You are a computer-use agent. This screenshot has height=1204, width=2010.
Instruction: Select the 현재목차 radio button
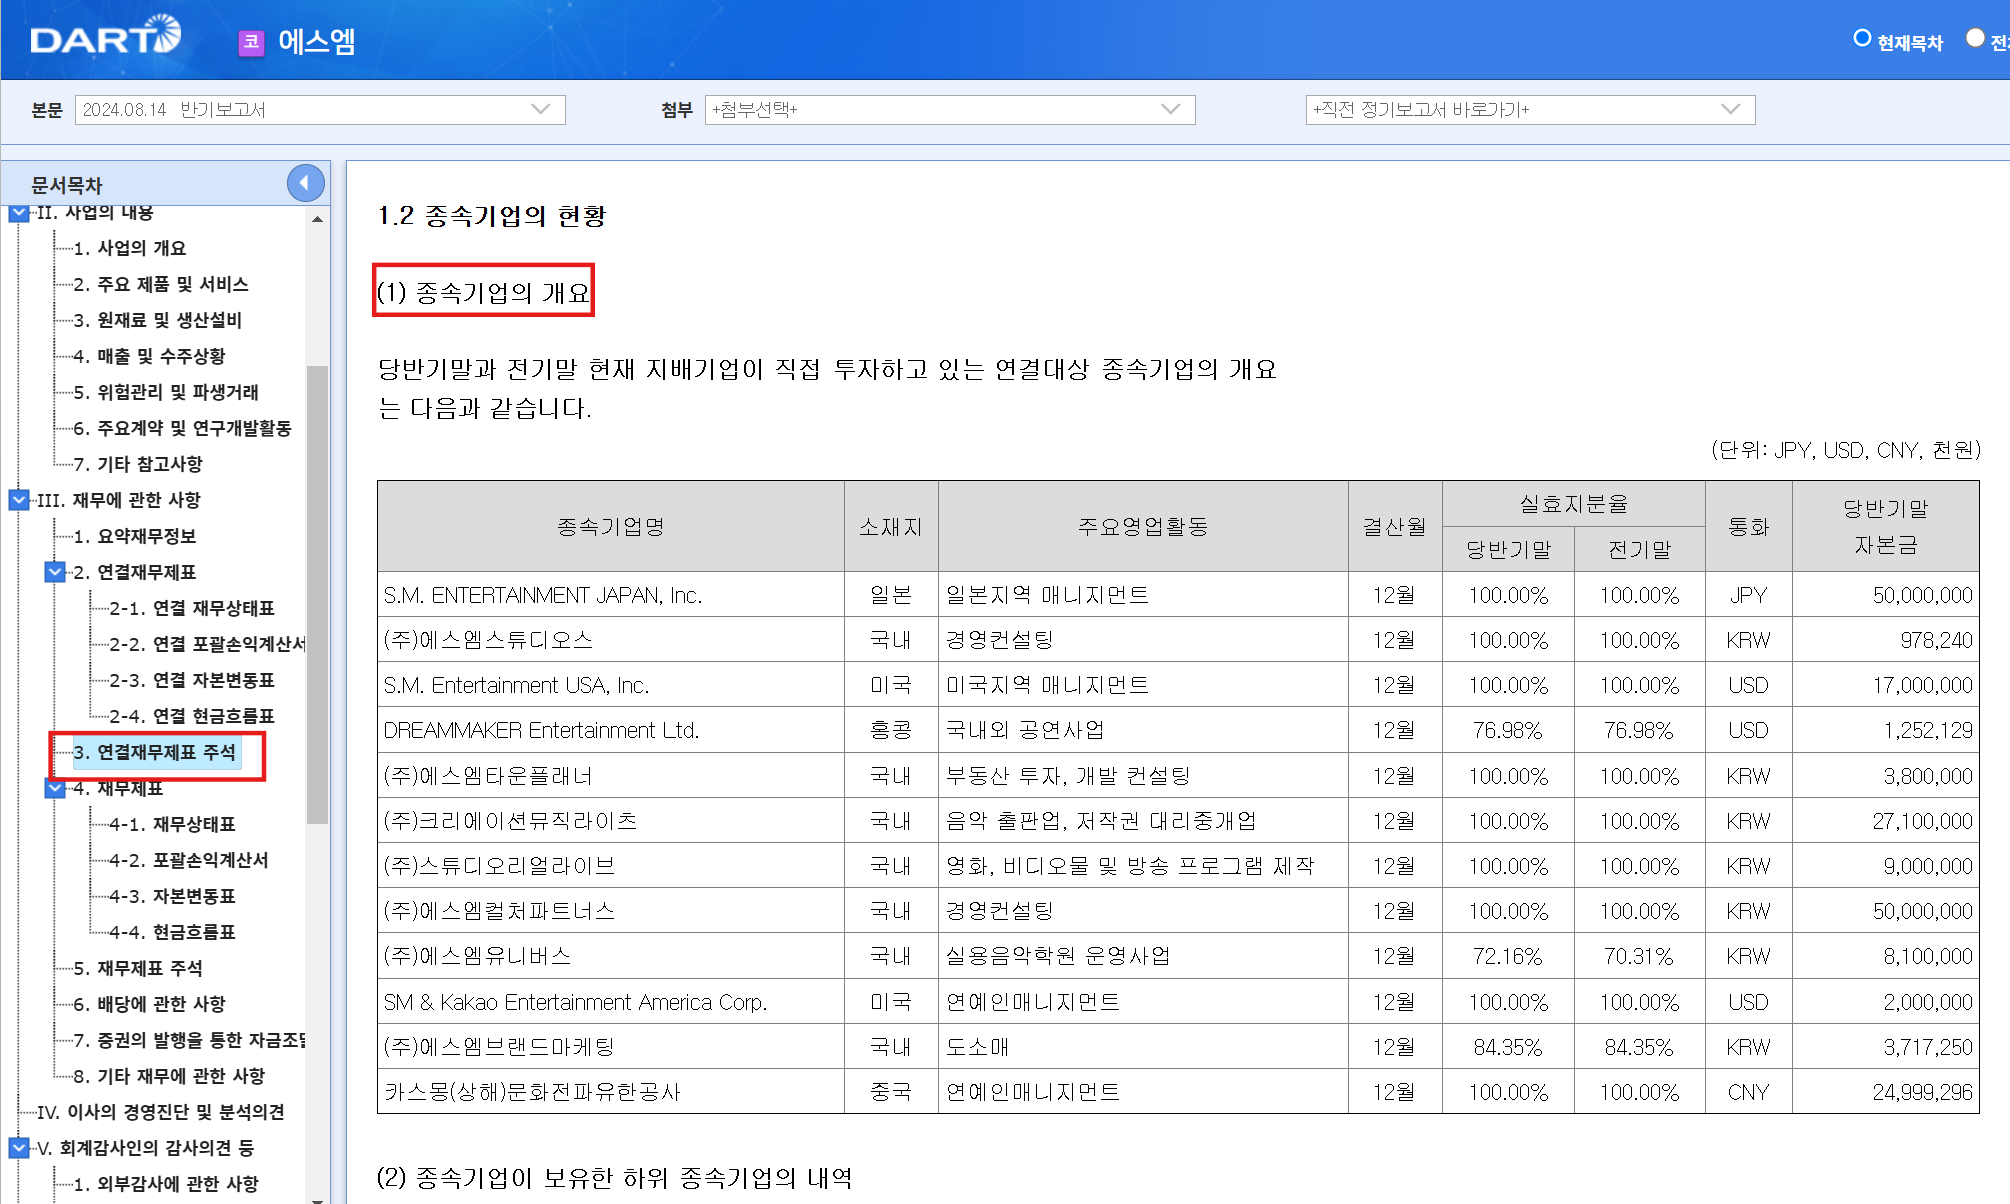[1862, 38]
